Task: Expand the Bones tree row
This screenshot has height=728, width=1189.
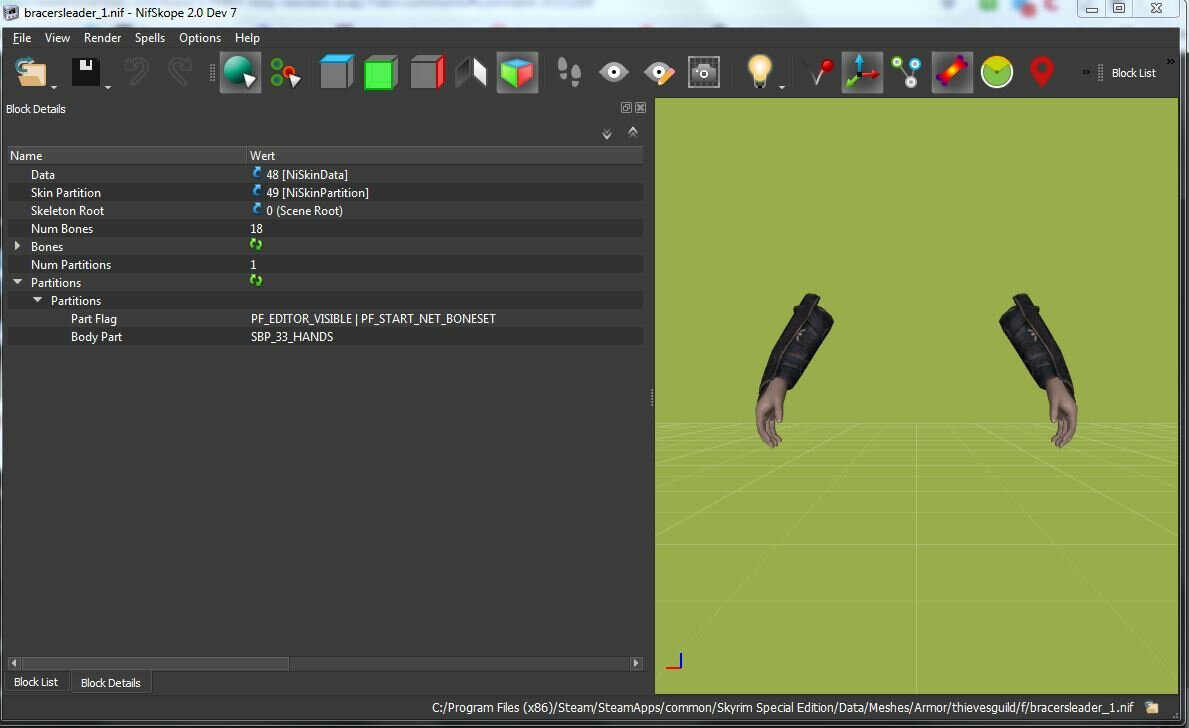Action: click(17, 246)
